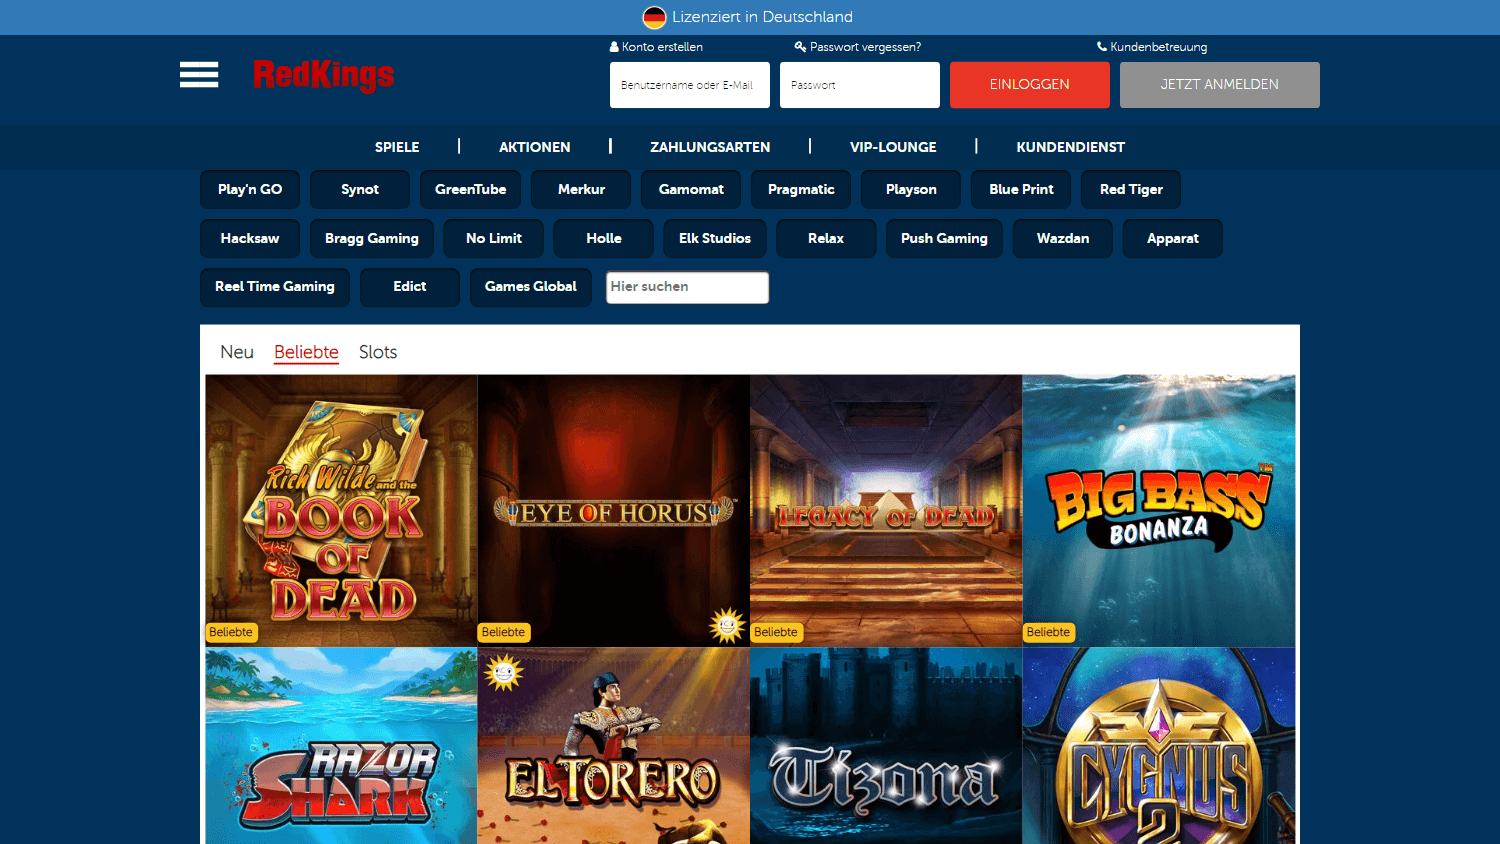Image resolution: width=1500 pixels, height=844 pixels.
Task: Filter games by Synot
Action: tap(360, 189)
